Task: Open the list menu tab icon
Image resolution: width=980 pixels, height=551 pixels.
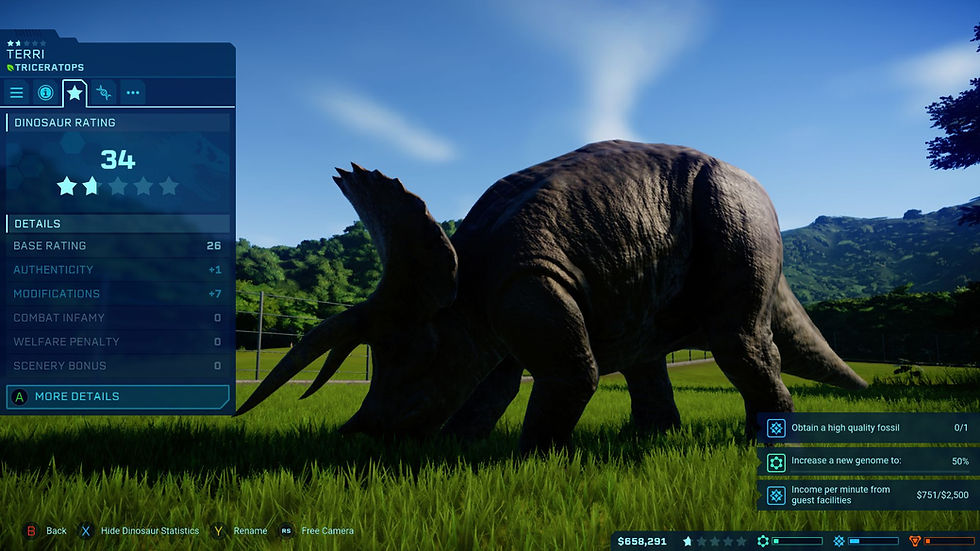Action: (x=16, y=93)
